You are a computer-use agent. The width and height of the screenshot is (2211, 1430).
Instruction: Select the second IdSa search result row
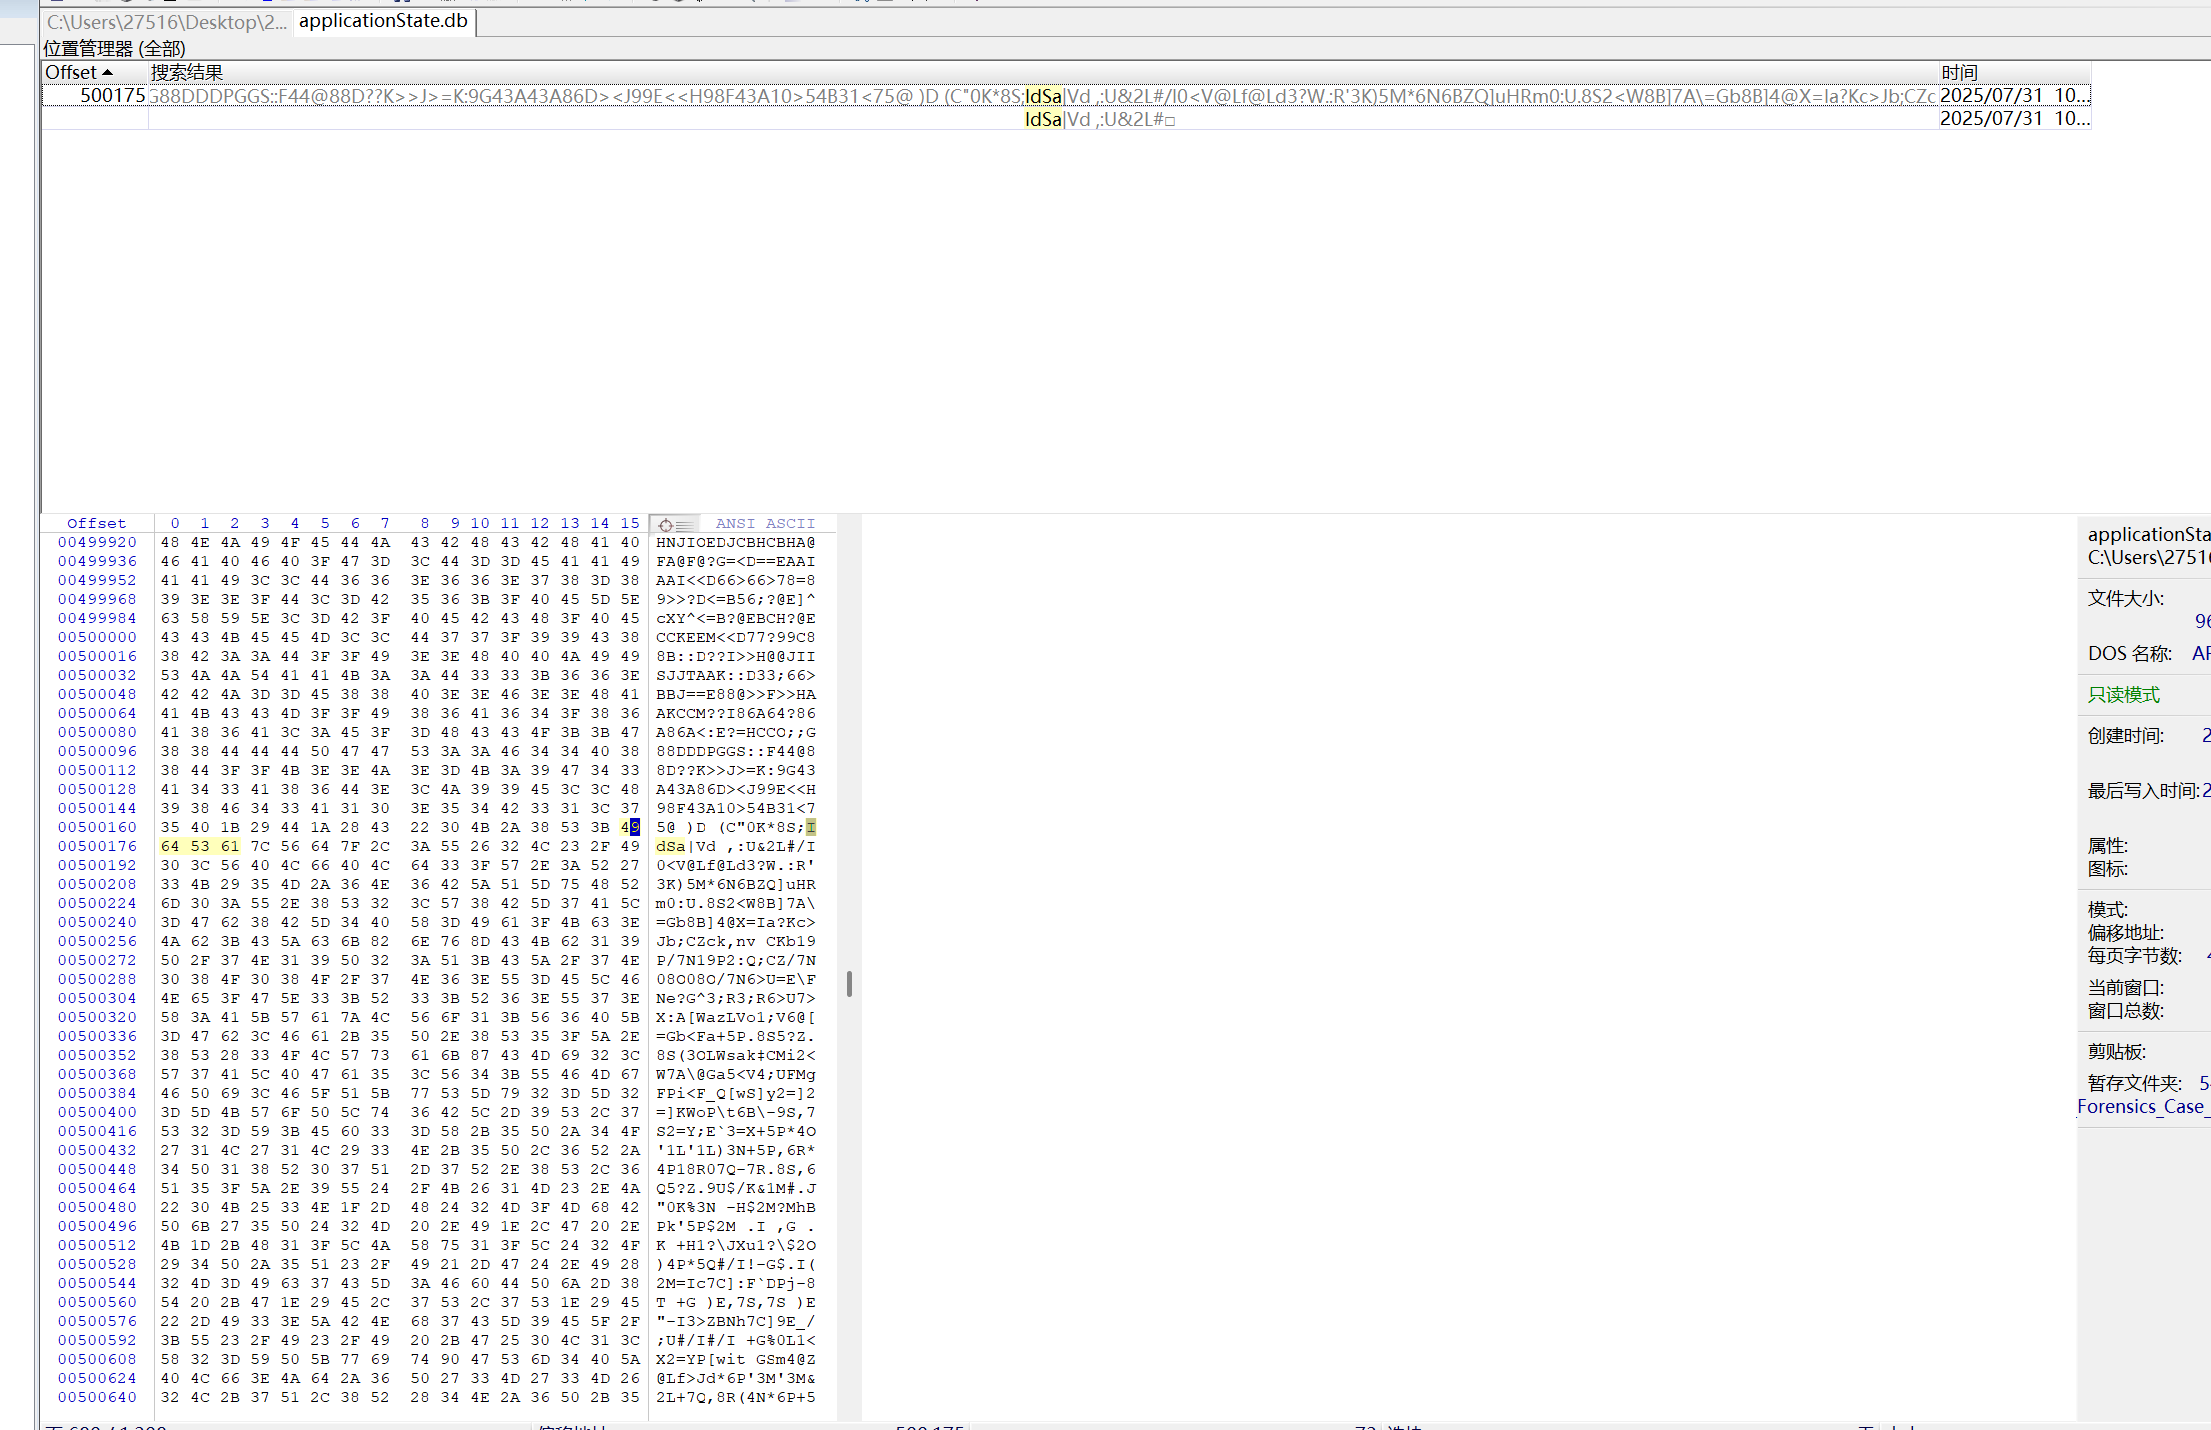[x=1042, y=120]
